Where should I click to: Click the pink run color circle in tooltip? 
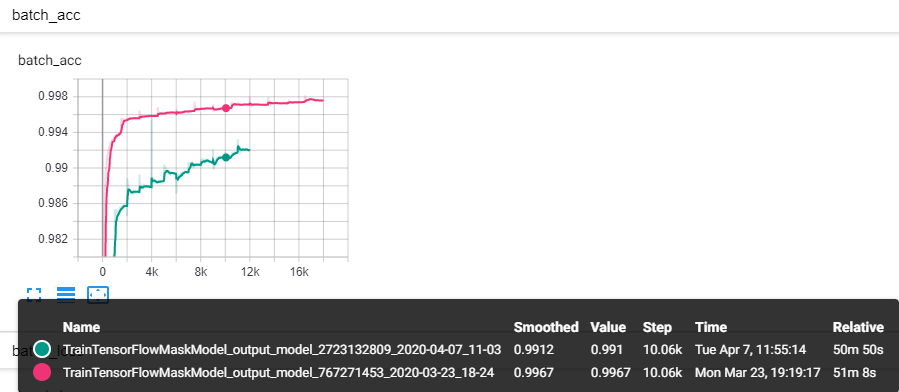[42, 373]
